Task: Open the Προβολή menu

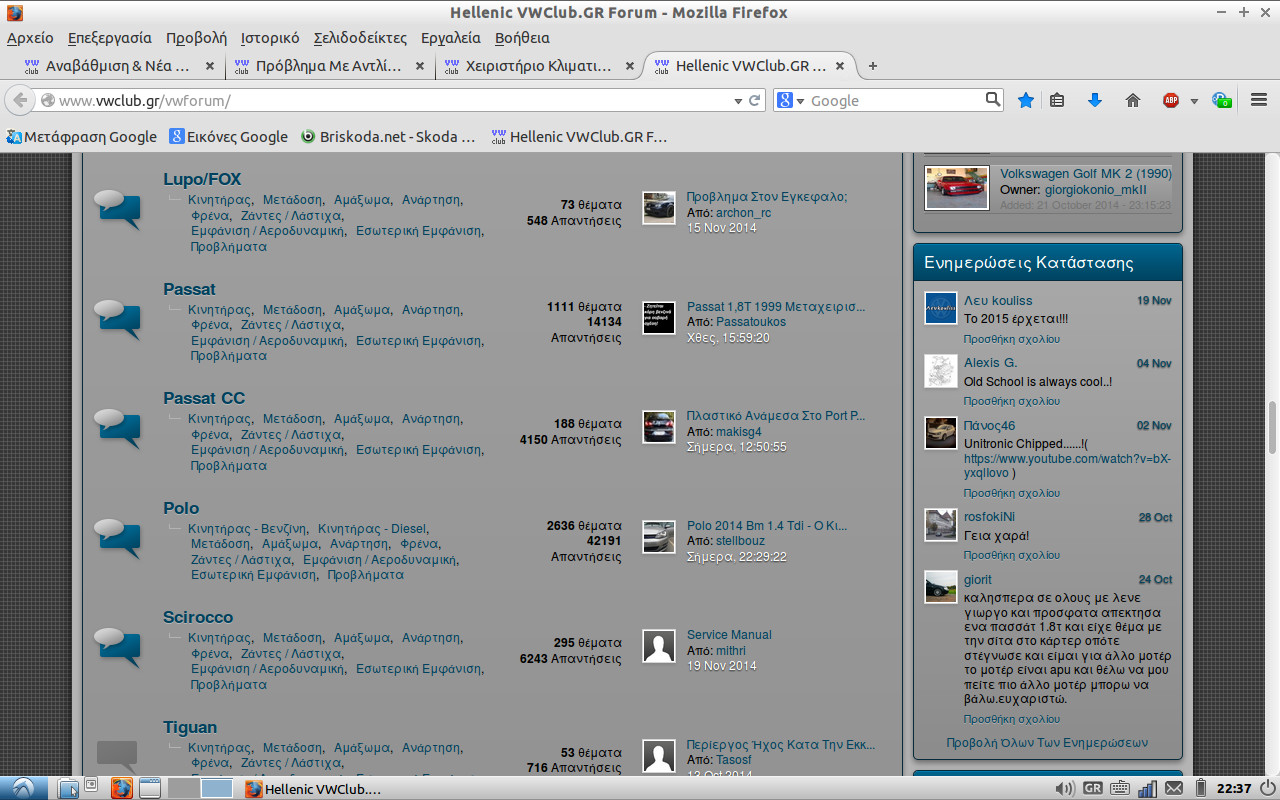Action: (x=196, y=38)
